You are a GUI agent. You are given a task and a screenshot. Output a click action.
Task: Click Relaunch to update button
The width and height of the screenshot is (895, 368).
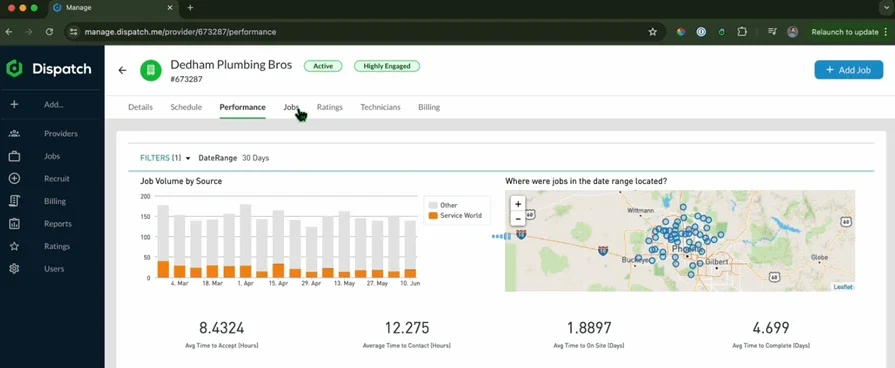(x=845, y=32)
